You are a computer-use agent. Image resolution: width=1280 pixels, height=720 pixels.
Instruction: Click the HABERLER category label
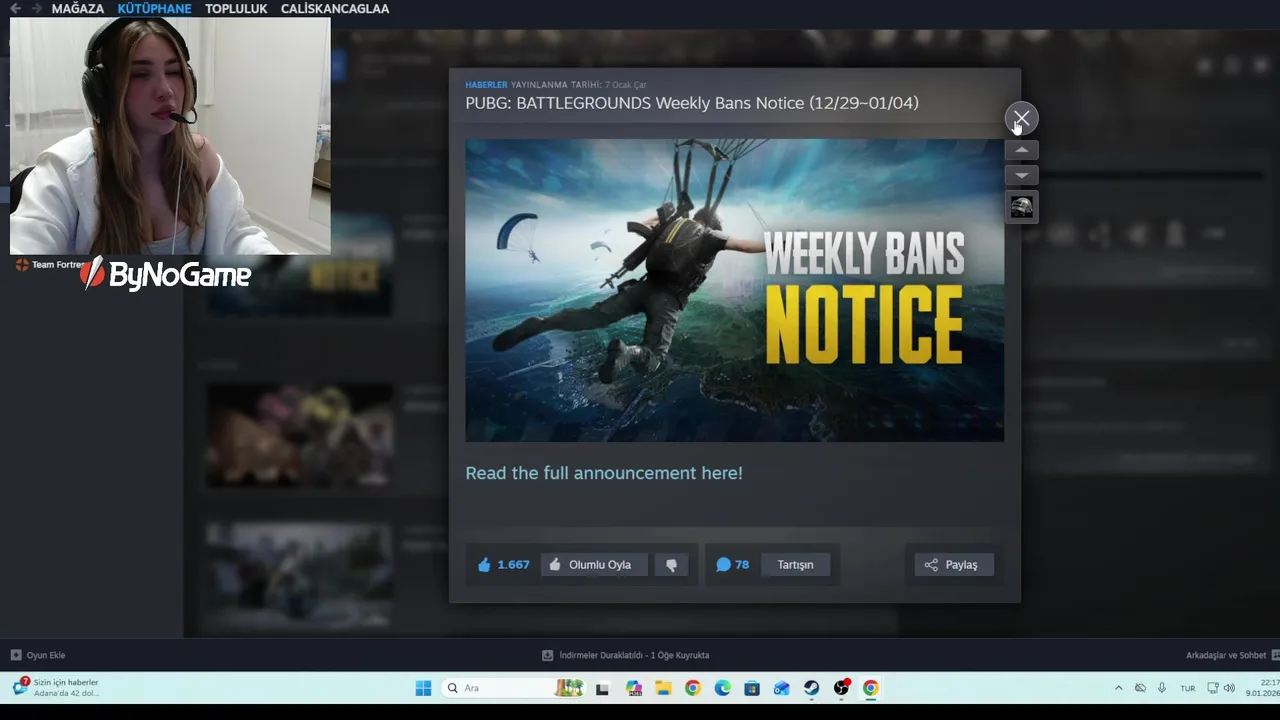pyautogui.click(x=486, y=85)
